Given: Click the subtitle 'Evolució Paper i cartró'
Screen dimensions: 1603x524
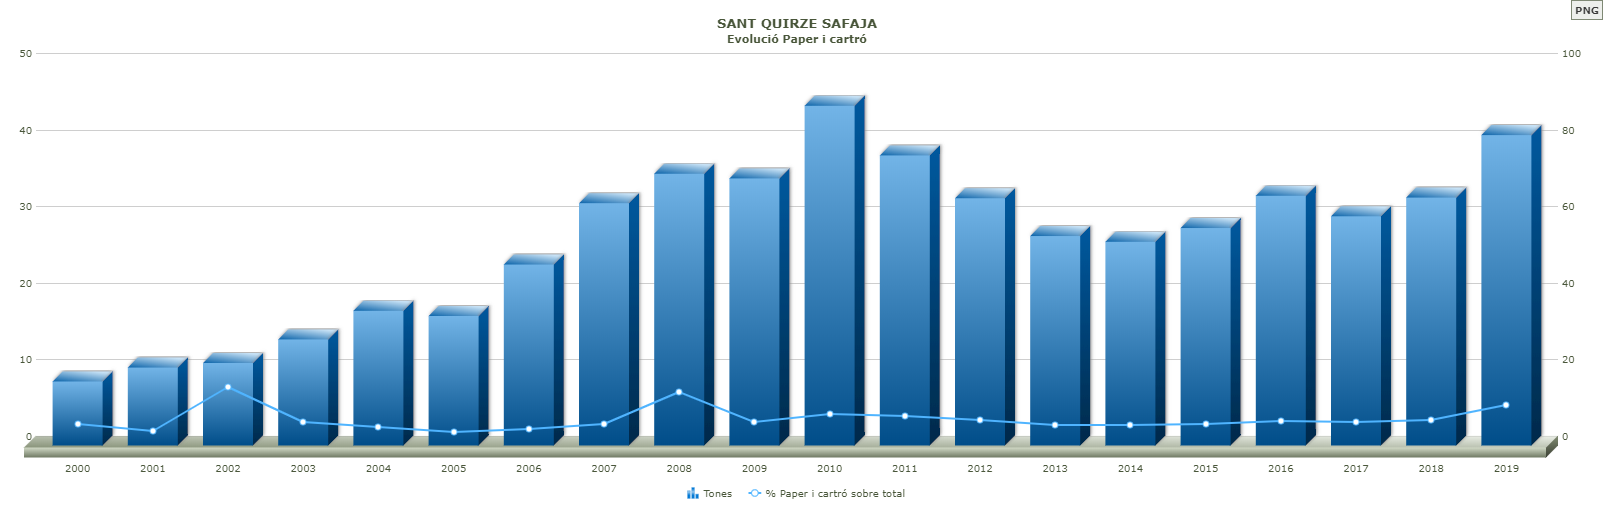Looking at the screenshot, I should pos(796,40).
